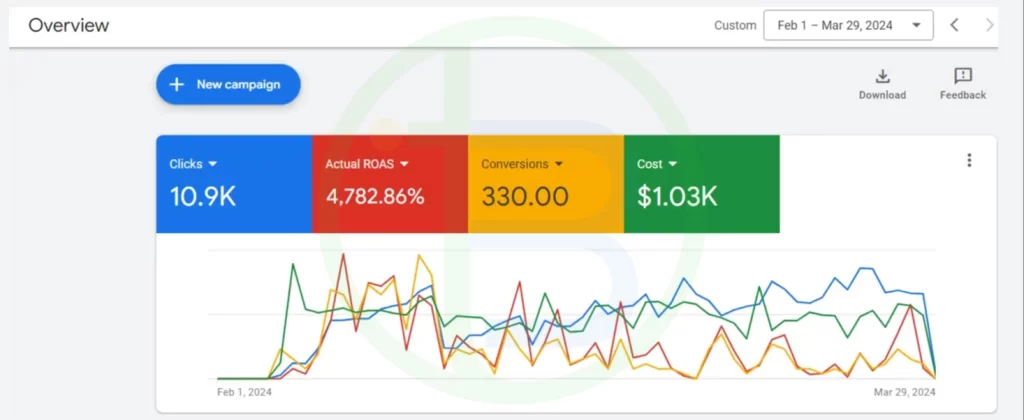Select the red 4,782.86% ROAS value
Viewport: 1024px width, 420px height.
pyautogui.click(x=375, y=197)
